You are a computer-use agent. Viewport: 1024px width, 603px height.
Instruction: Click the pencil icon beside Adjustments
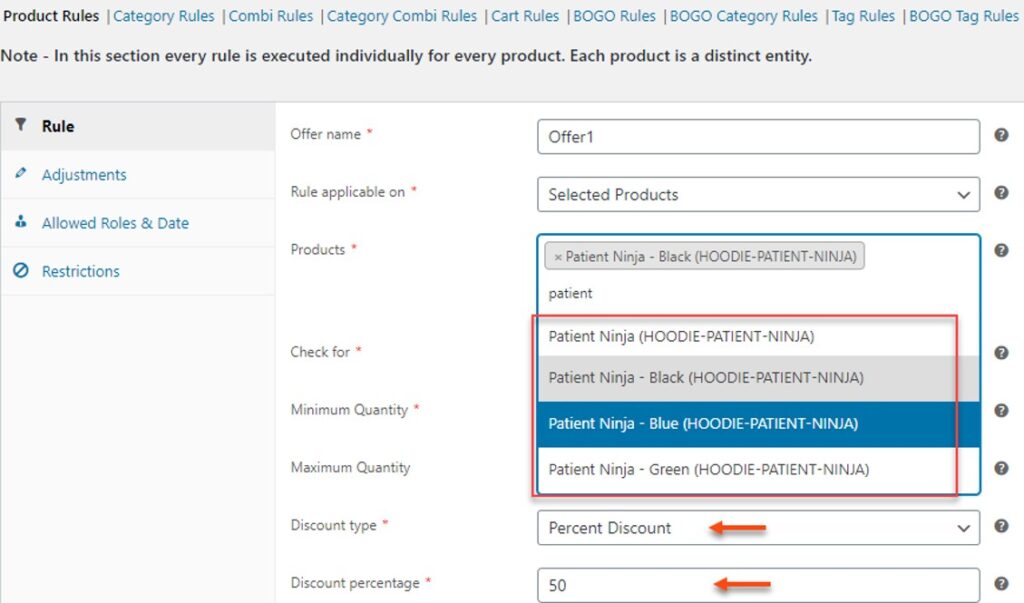21,174
